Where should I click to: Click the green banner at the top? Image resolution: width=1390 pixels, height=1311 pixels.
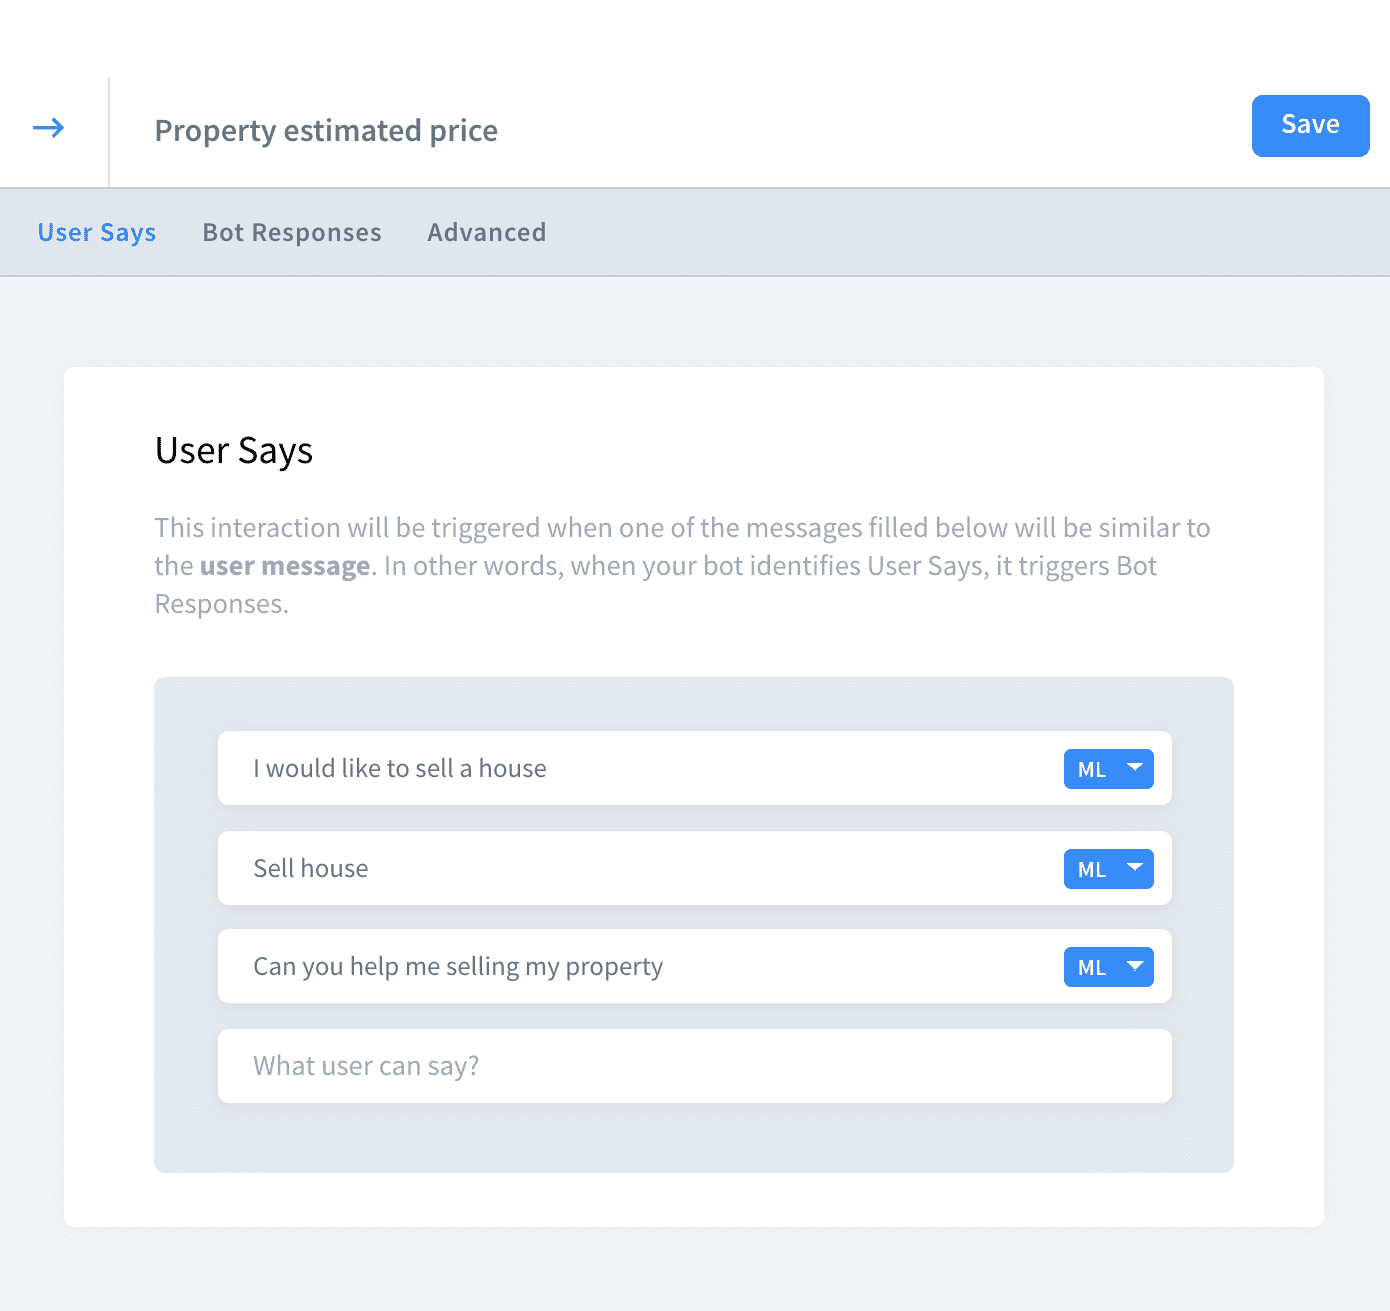(x=694, y=38)
